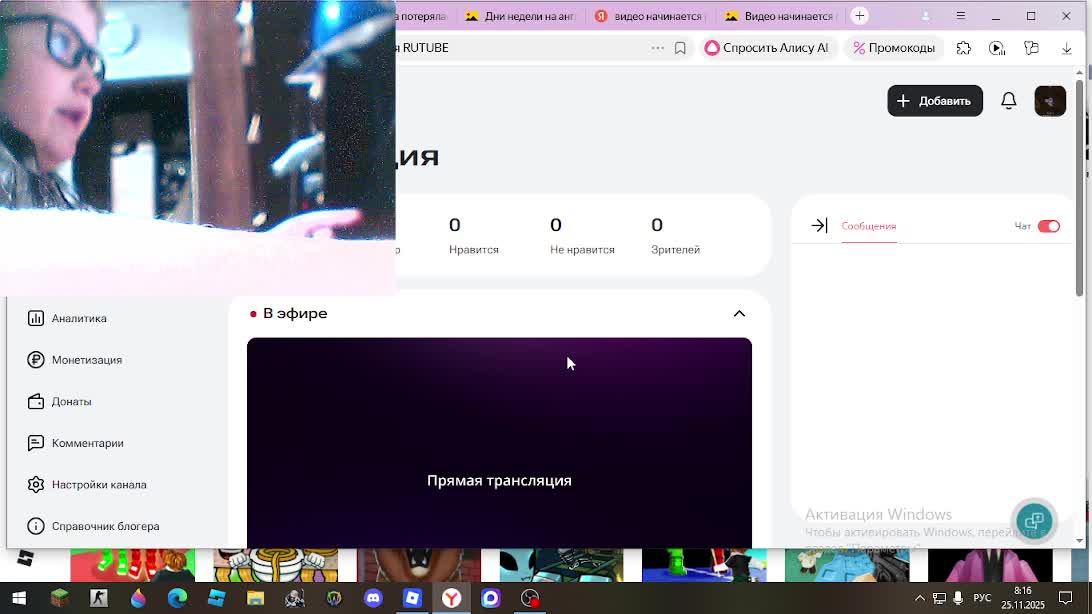Open the browser extensions icon
Viewport: 1092px width, 614px height.
963,48
